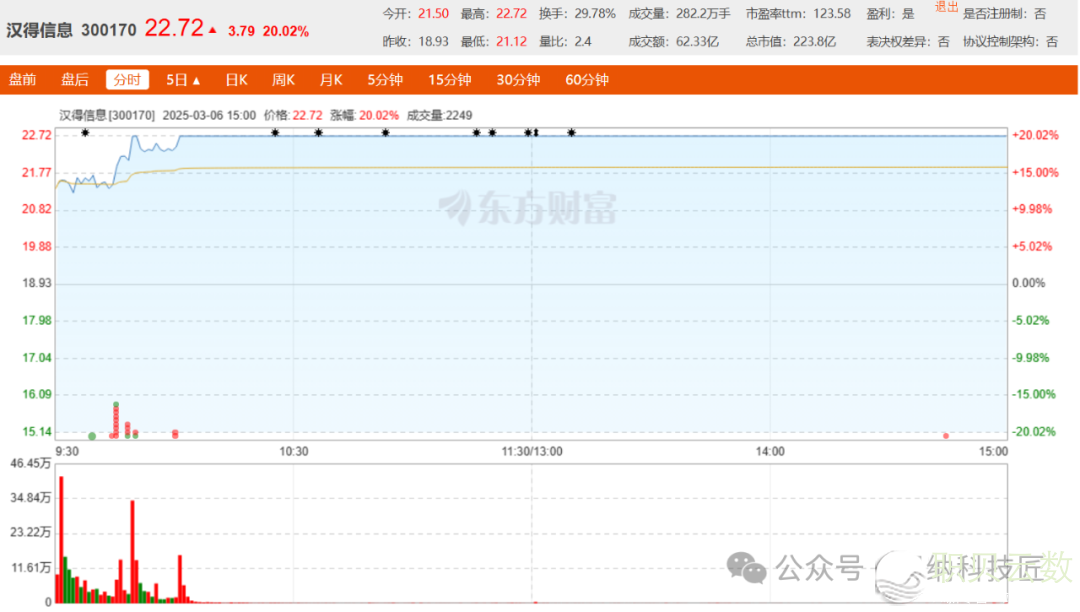Open the 30分钟 chart tab
This screenshot has height=612, width=1080.
[x=518, y=80]
